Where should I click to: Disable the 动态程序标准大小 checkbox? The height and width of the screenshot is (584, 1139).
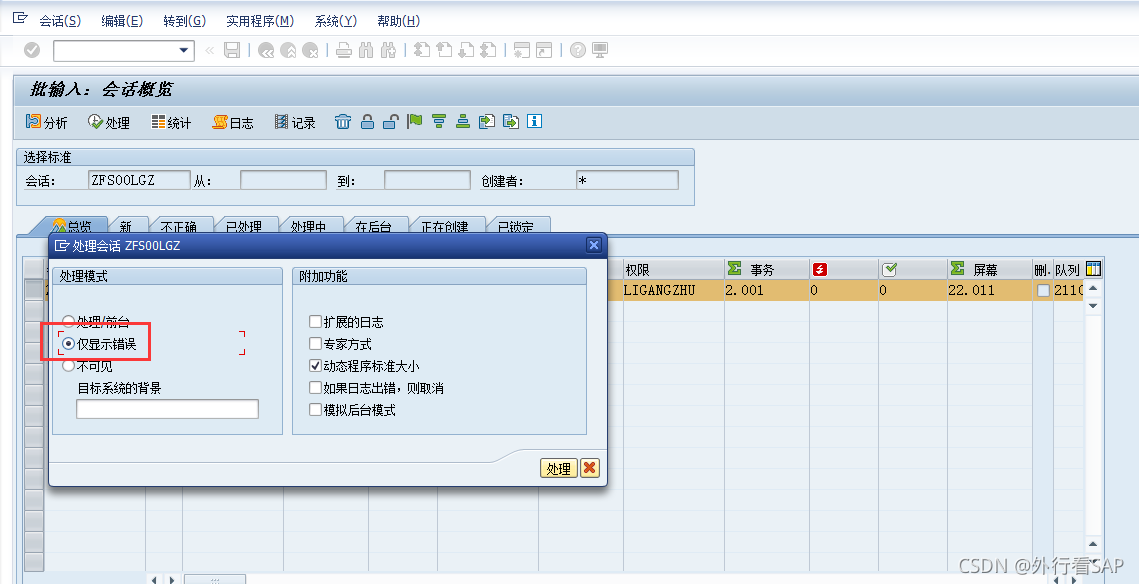[x=316, y=365]
